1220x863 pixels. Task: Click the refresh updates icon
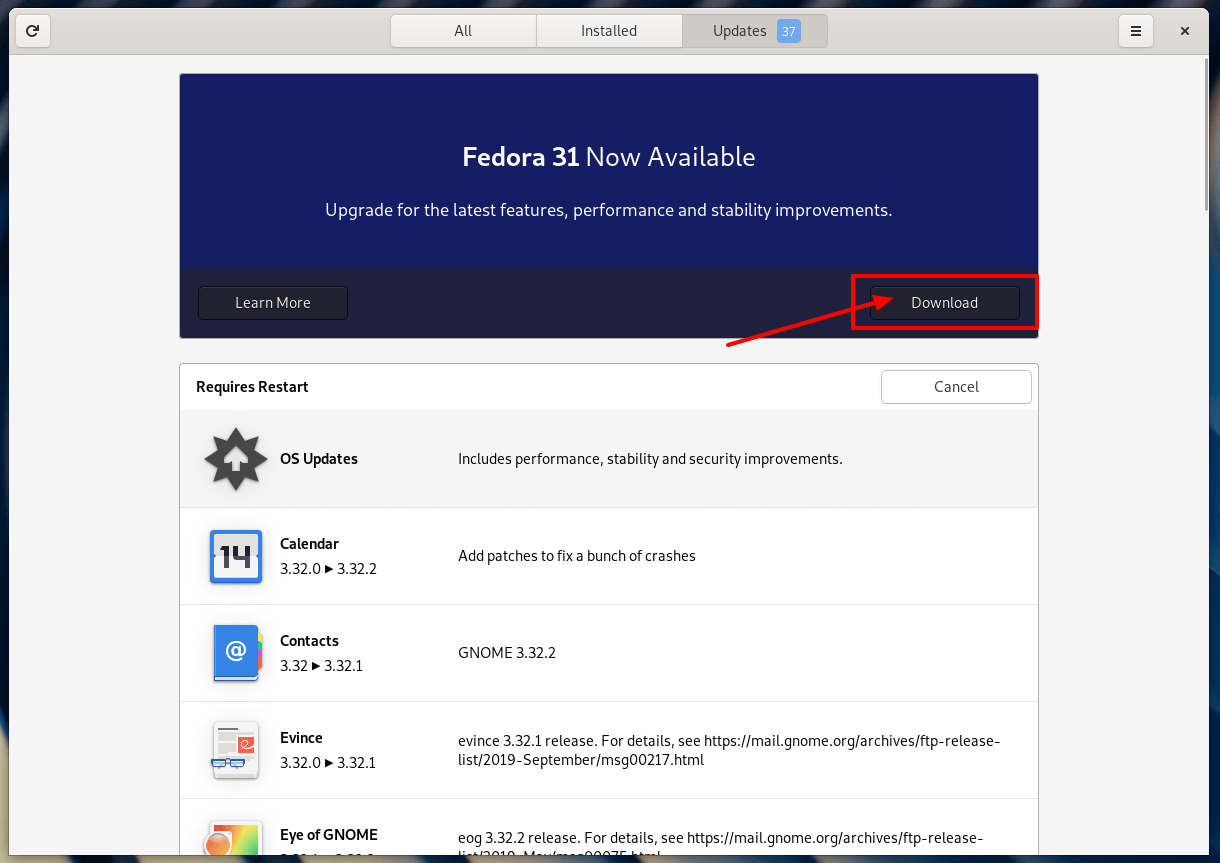click(x=32, y=31)
